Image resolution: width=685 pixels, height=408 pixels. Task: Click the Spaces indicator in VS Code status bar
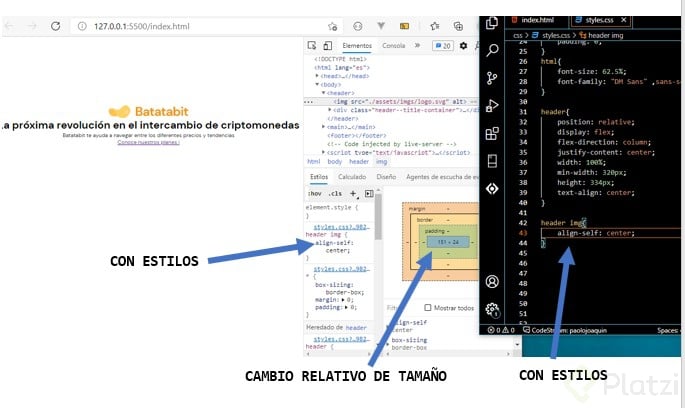click(x=668, y=330)
